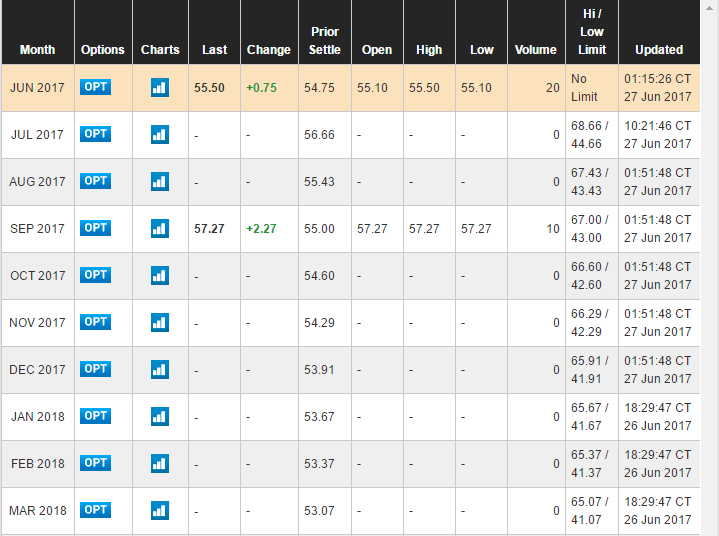This screenshot has width=719, height=536.
Task: Select the FEB 2018 month cell
Action: pyautogui.click(x=38, y=464)
